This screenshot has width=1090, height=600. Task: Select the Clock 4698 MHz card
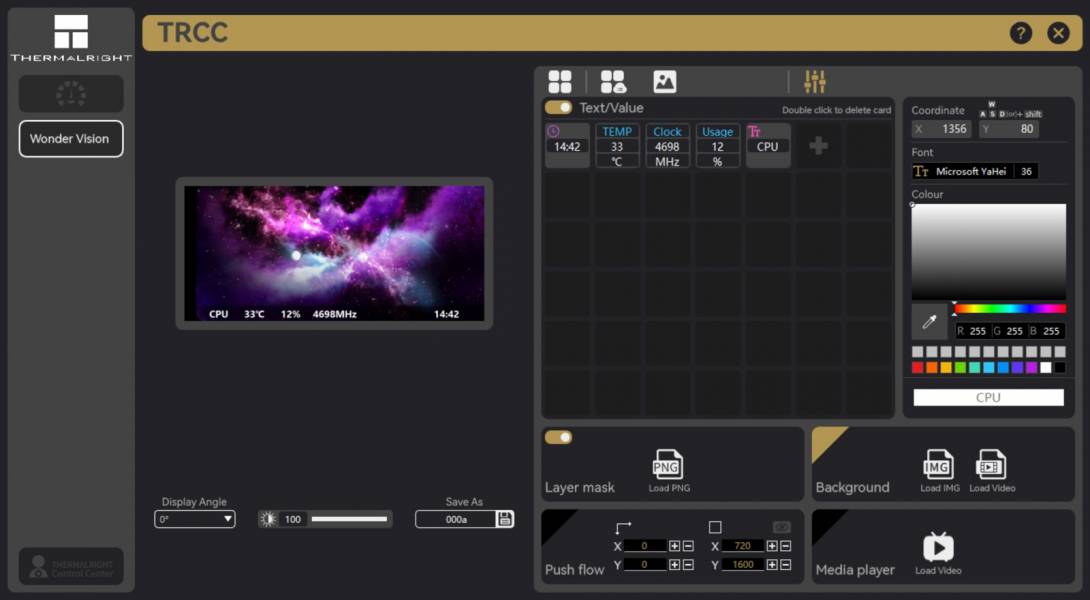point(667,146)
